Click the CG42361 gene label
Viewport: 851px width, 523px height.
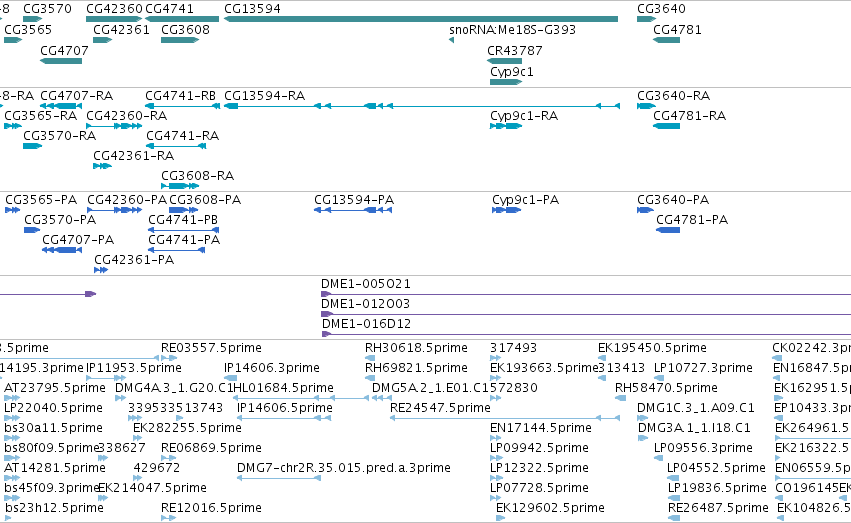(x=122, y=29)
